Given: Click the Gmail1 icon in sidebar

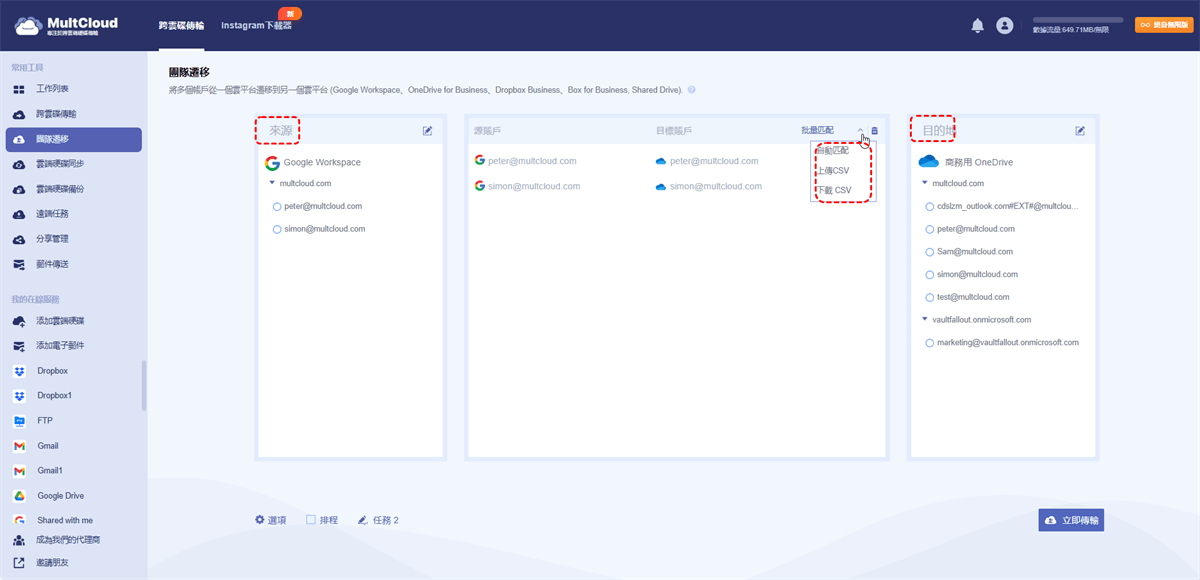Looking at the screenshot, I should coord(18,471).
